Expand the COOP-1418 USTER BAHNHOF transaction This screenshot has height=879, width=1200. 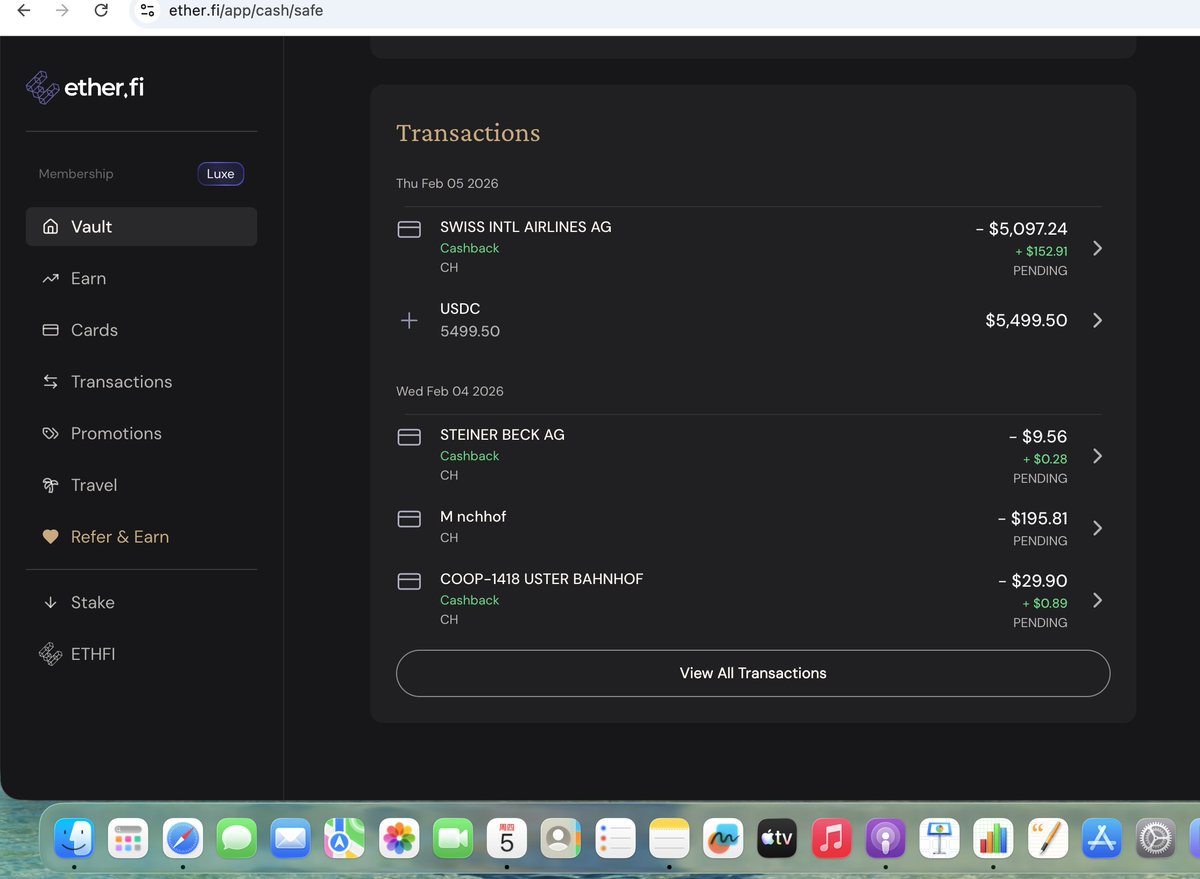click(x=1098, y=600)
